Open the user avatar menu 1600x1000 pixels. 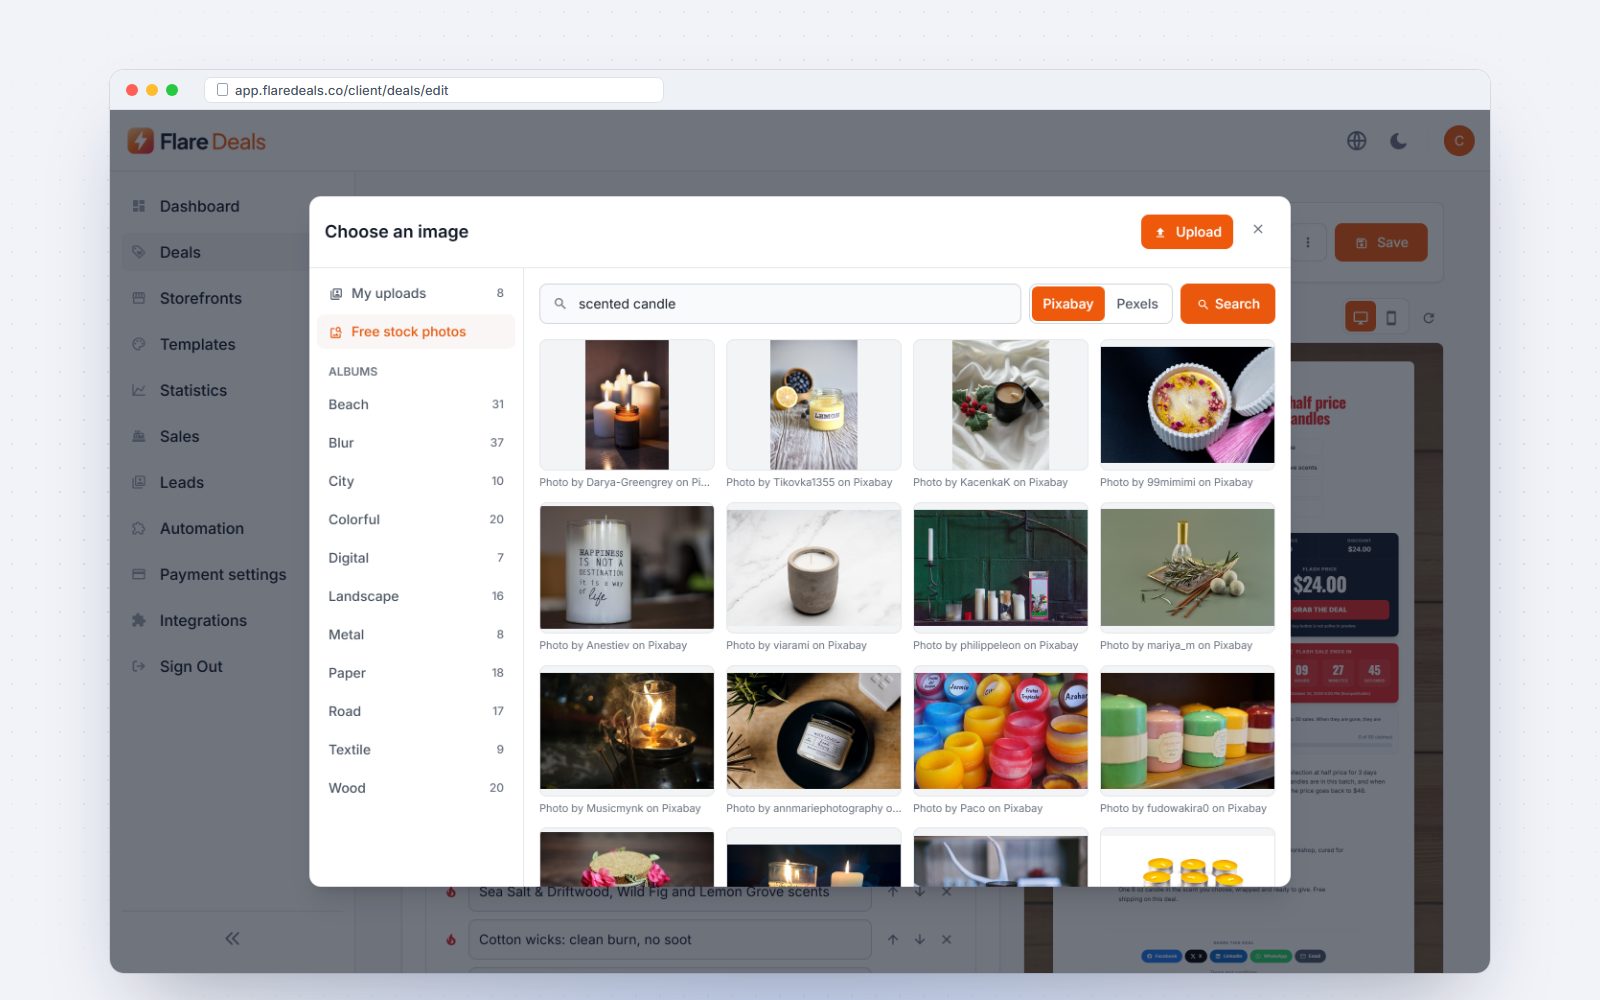(1459, 141)
